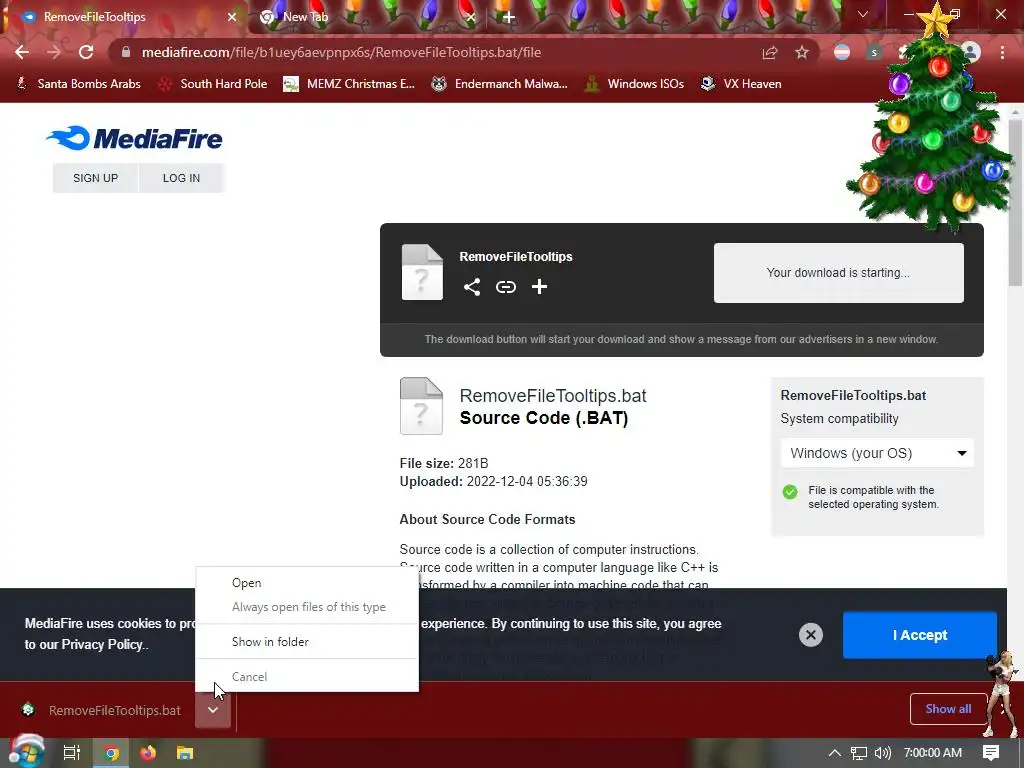The height and width of the screenshot is (768, 1024).
Task: Open the South Hard Pole bookmark
Action: [x=213, y=84]
